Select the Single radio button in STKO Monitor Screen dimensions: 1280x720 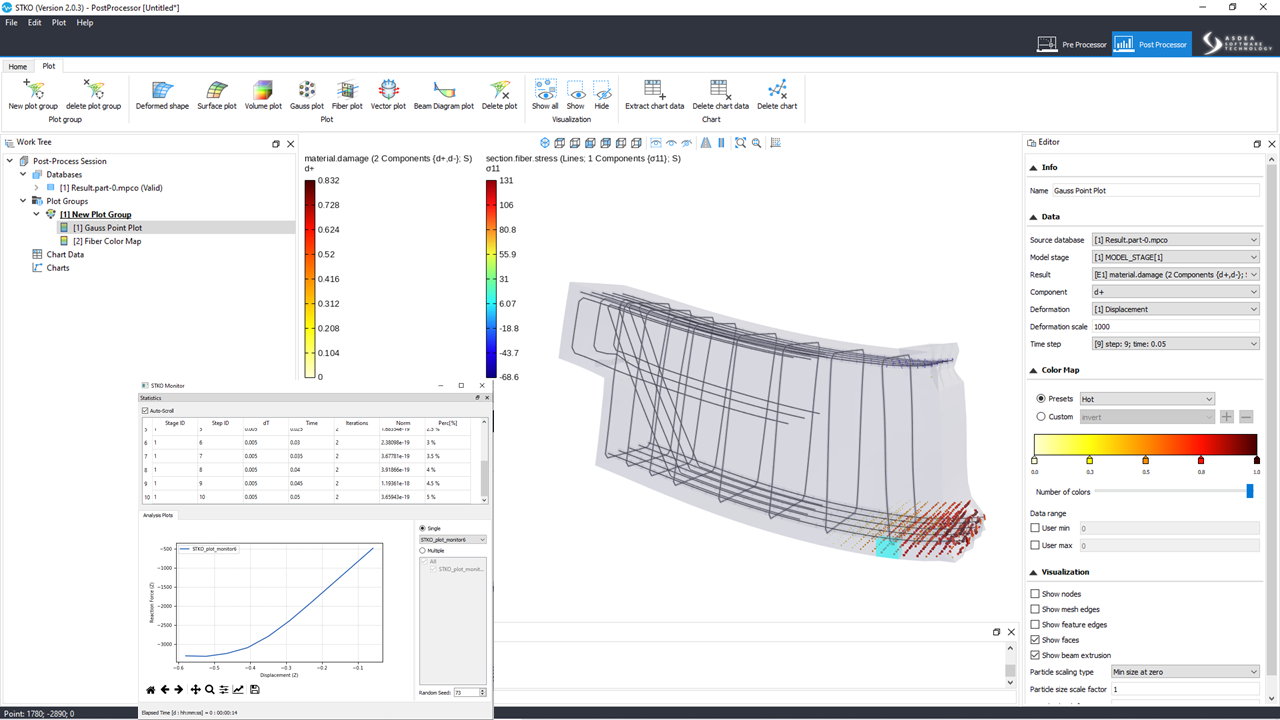(x=423, y=528)
